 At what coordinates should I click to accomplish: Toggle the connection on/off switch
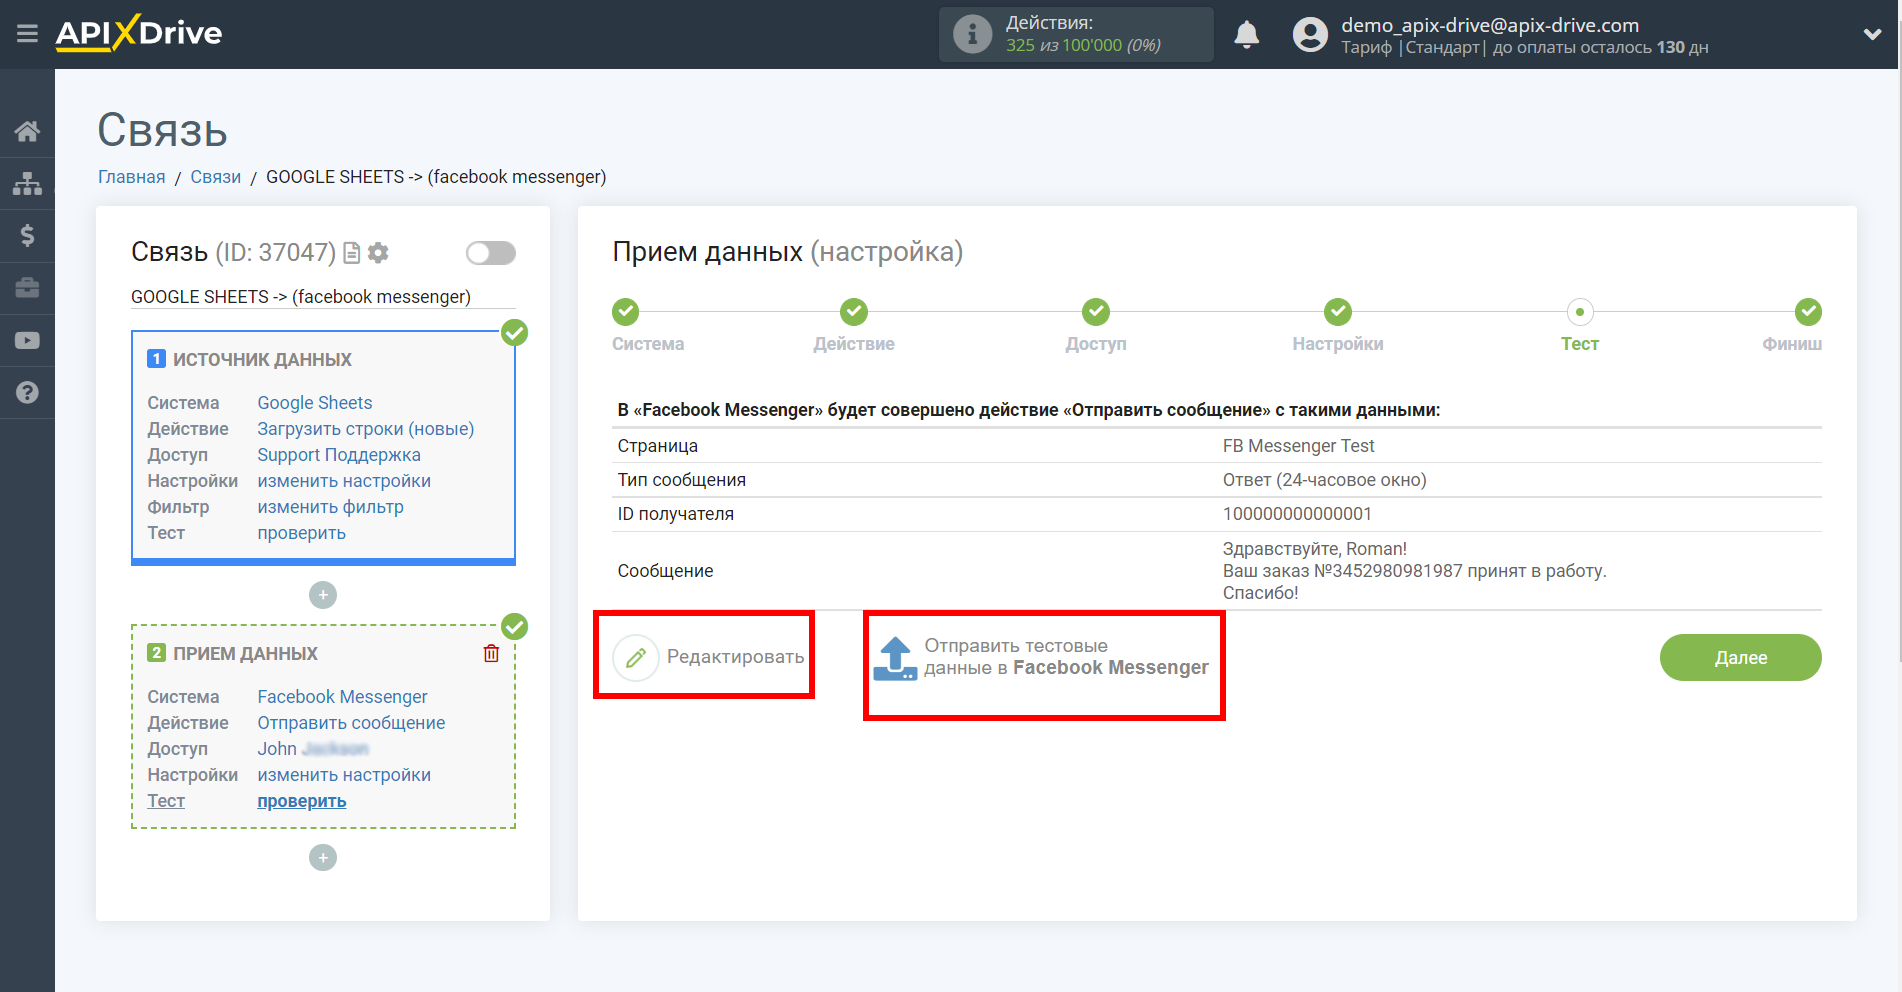click(x=491, y=253)
